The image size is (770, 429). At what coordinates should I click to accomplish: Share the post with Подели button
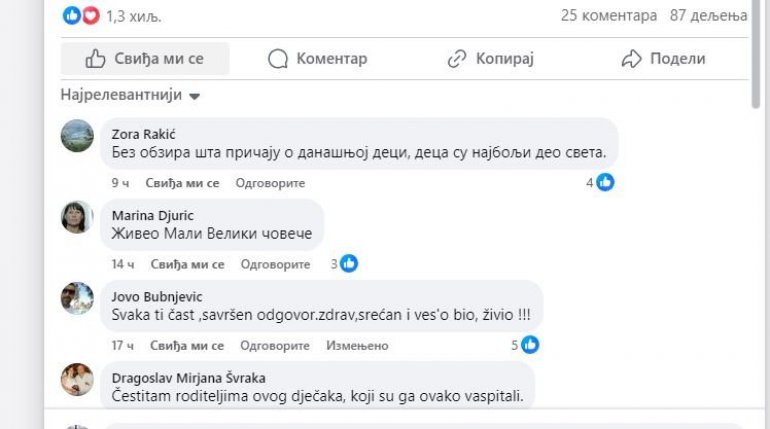pos(663,59)
